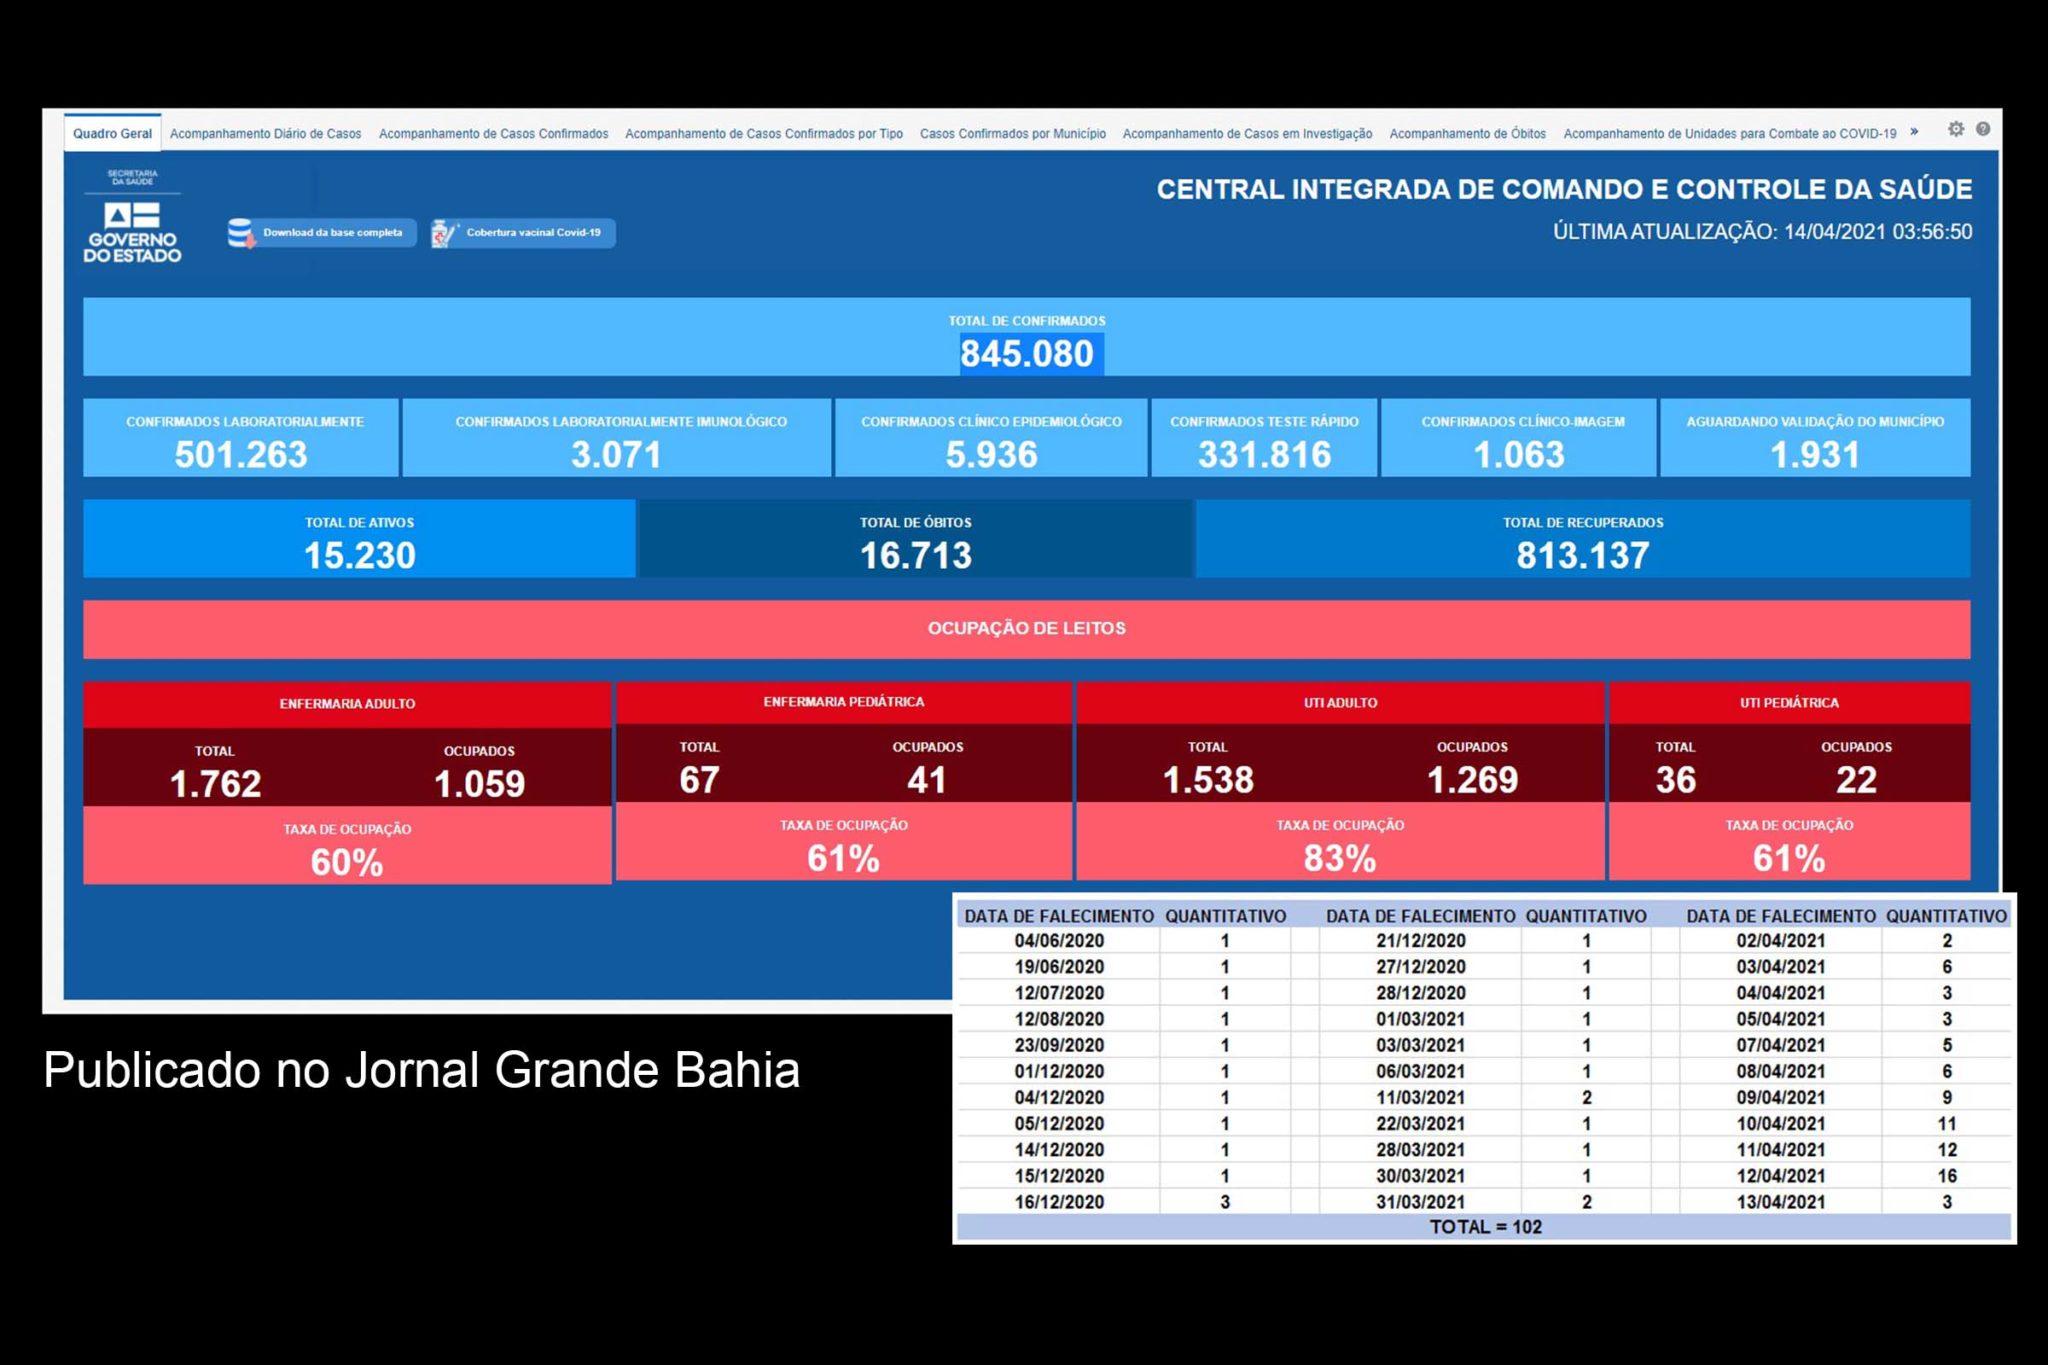Click the 11/03/2021 date cell
The width and height of the screenshot is (2048, 1365).
tap(1420, 1098)
